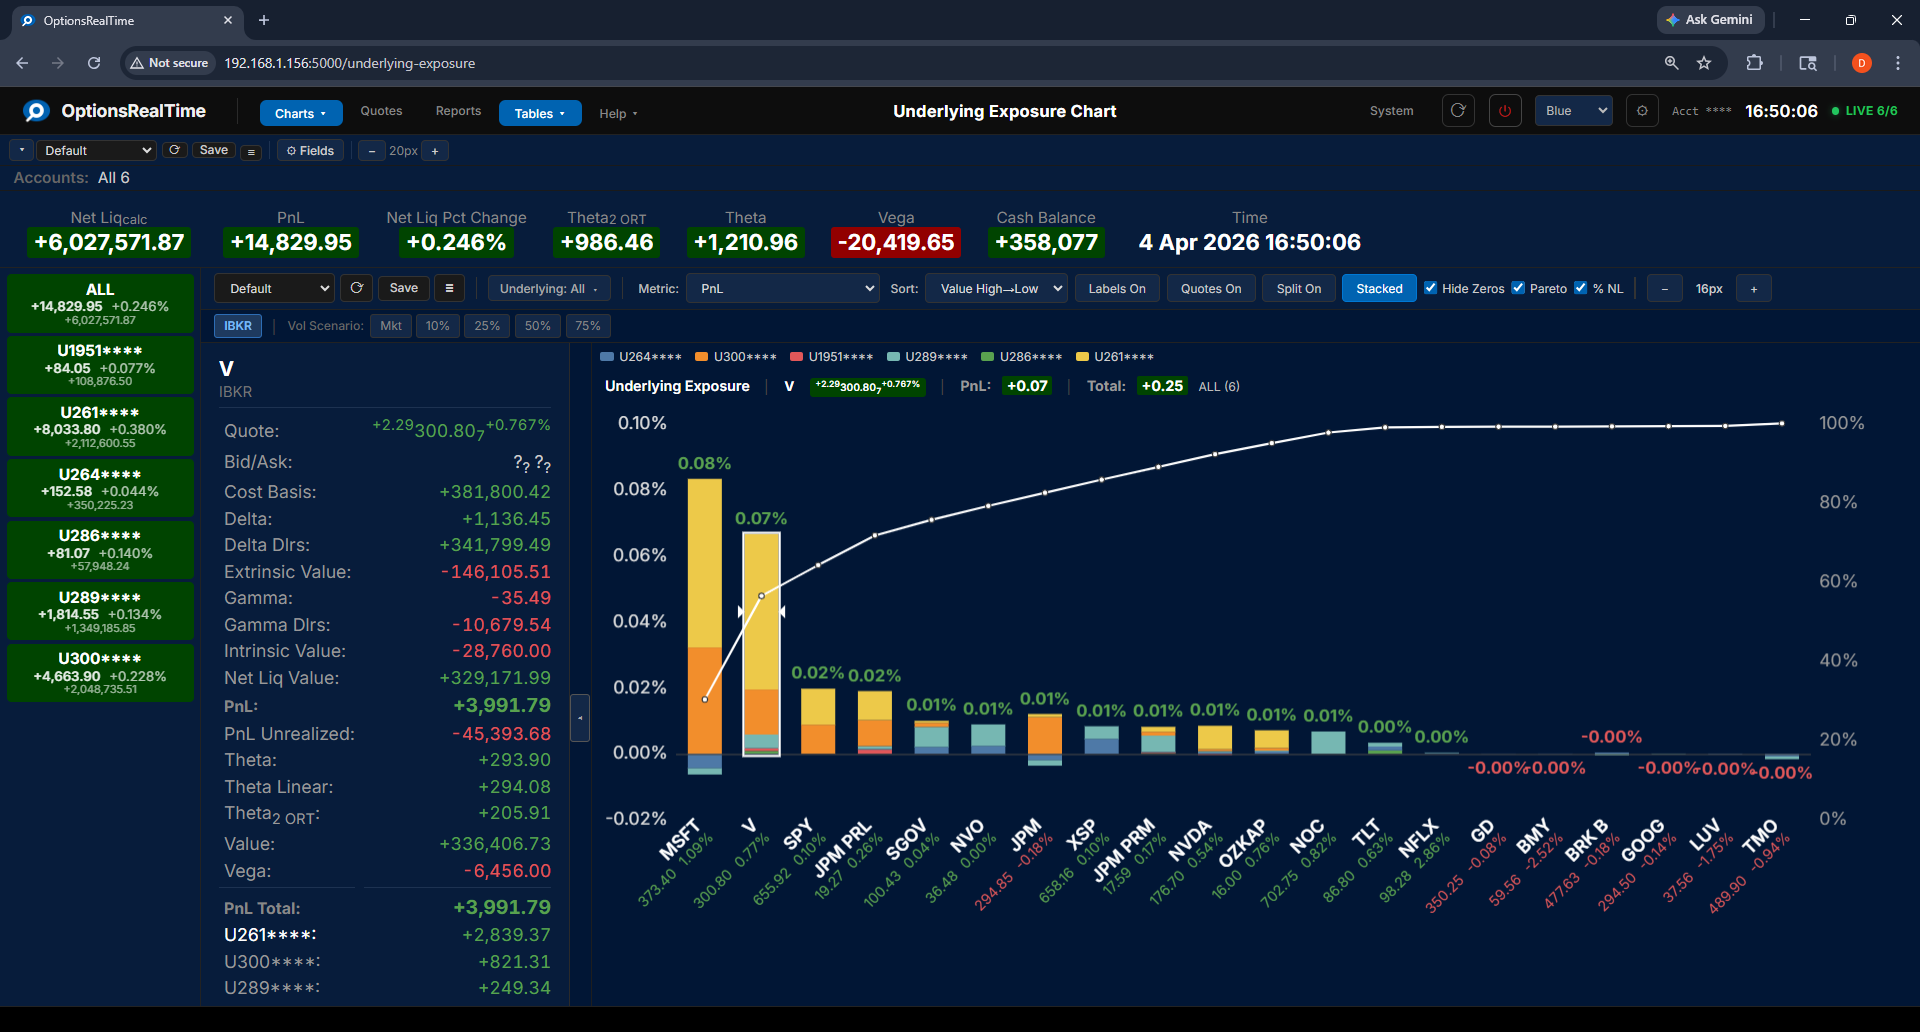Click the U264**** legend color swatch
Image resolution: width=1920 pixels, height=1032 pixels.
(606, 357)
